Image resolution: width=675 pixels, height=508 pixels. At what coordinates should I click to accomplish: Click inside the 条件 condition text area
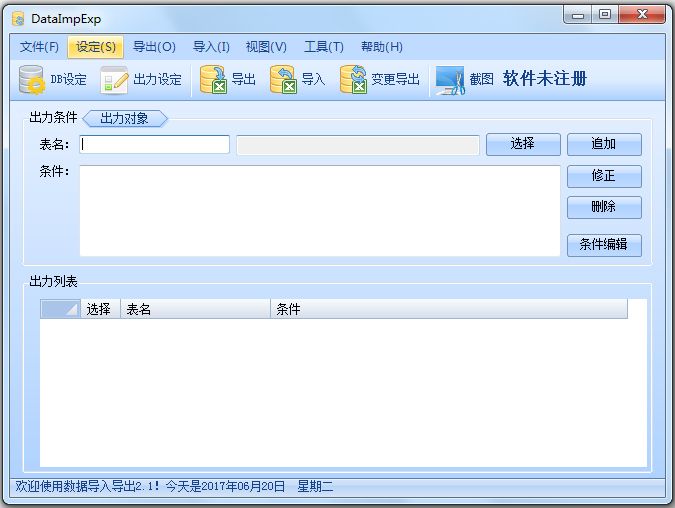[320, 211]
